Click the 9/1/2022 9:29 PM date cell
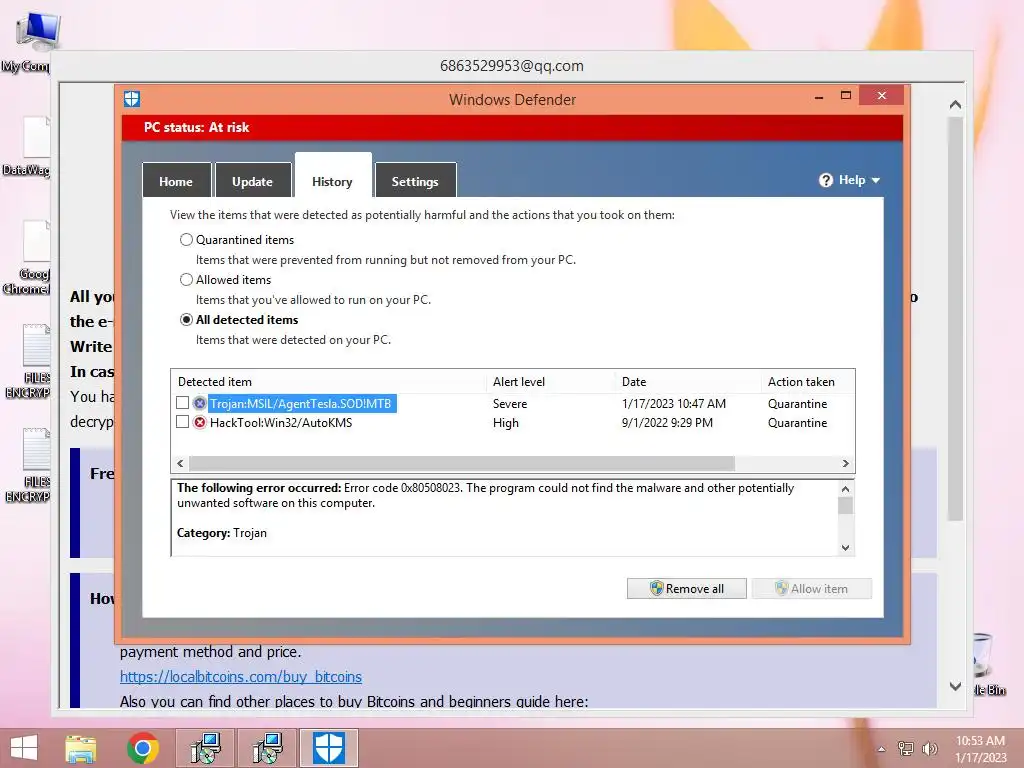This screenshot has width=1024, height=768. pos(667,423)
